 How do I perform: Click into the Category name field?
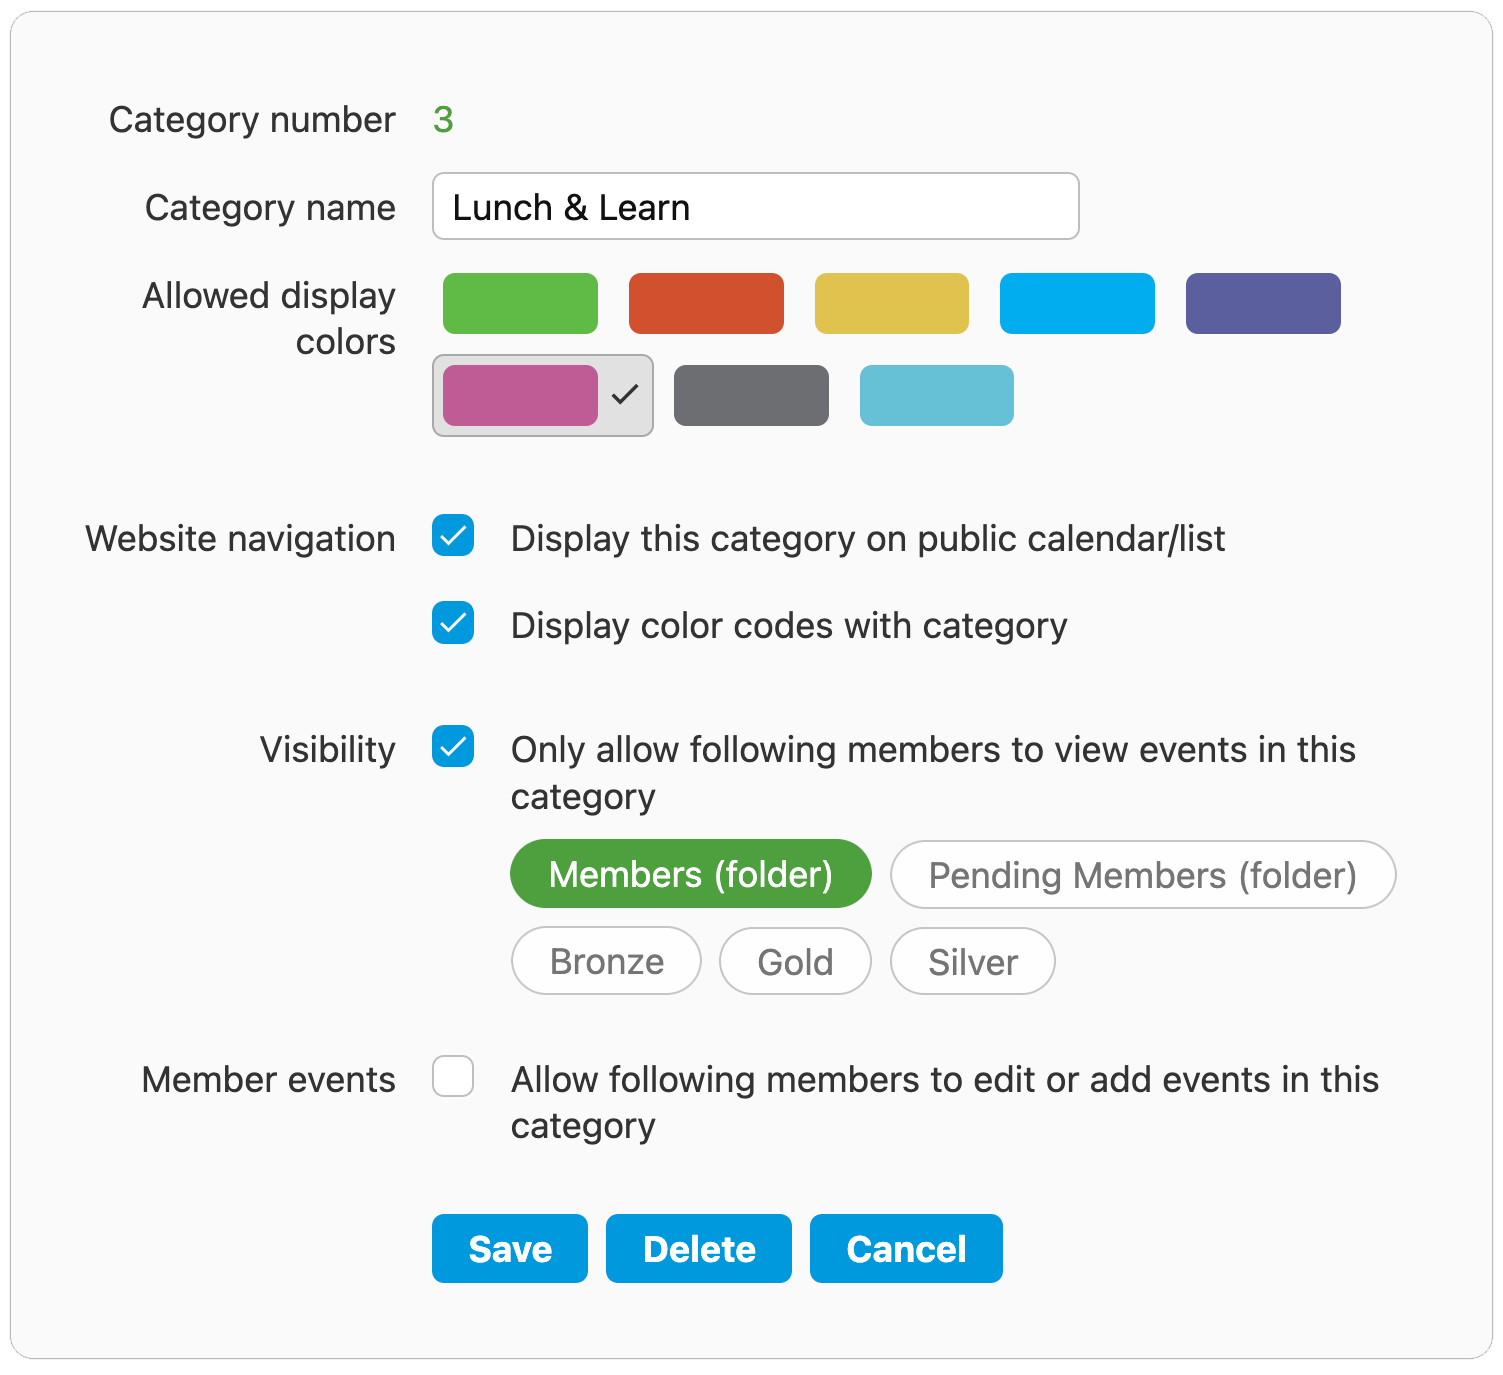[755, 207]
